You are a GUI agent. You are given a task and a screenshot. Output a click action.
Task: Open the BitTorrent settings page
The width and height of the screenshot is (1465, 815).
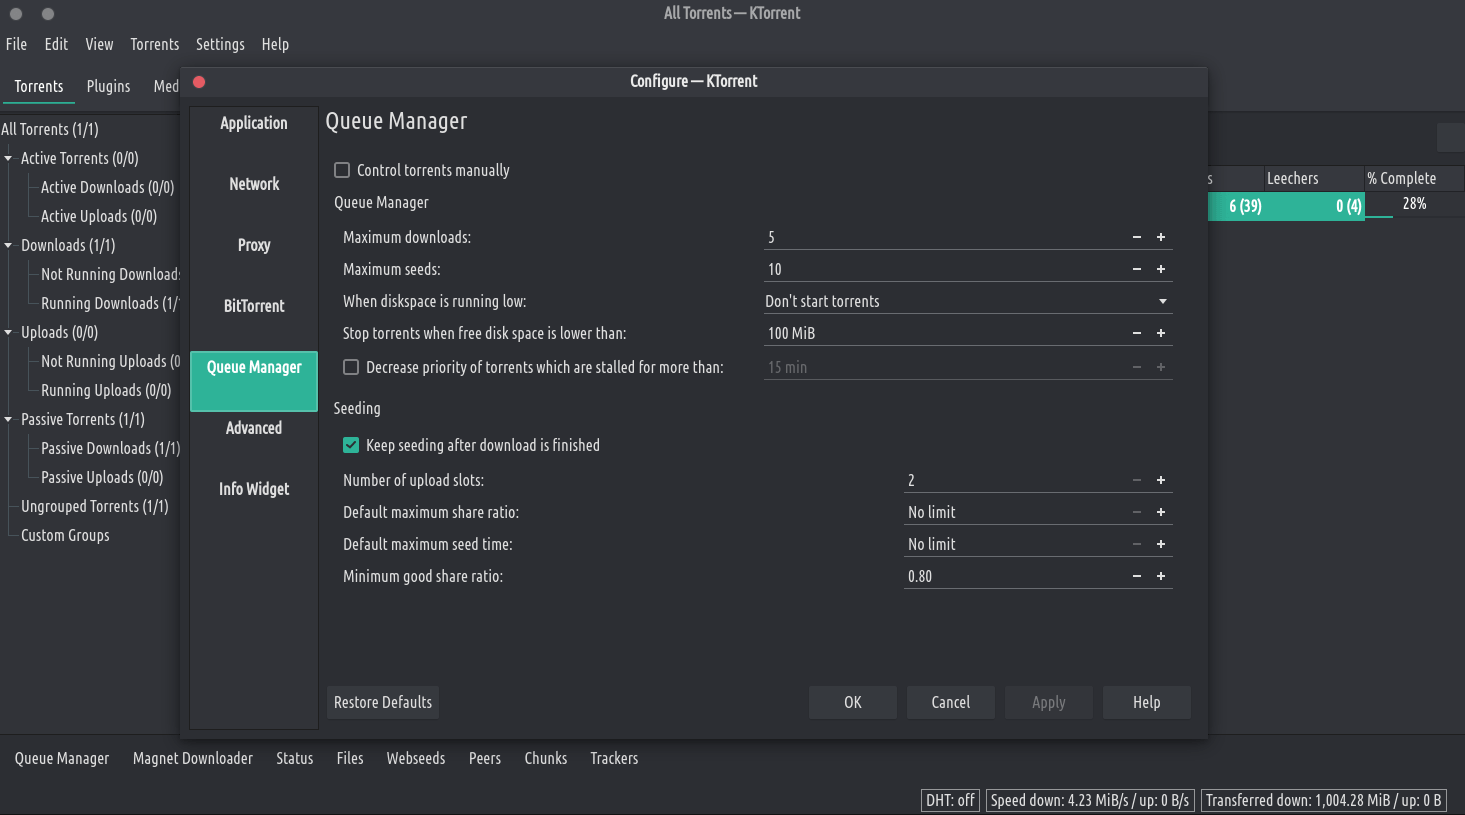coord(254,320)
